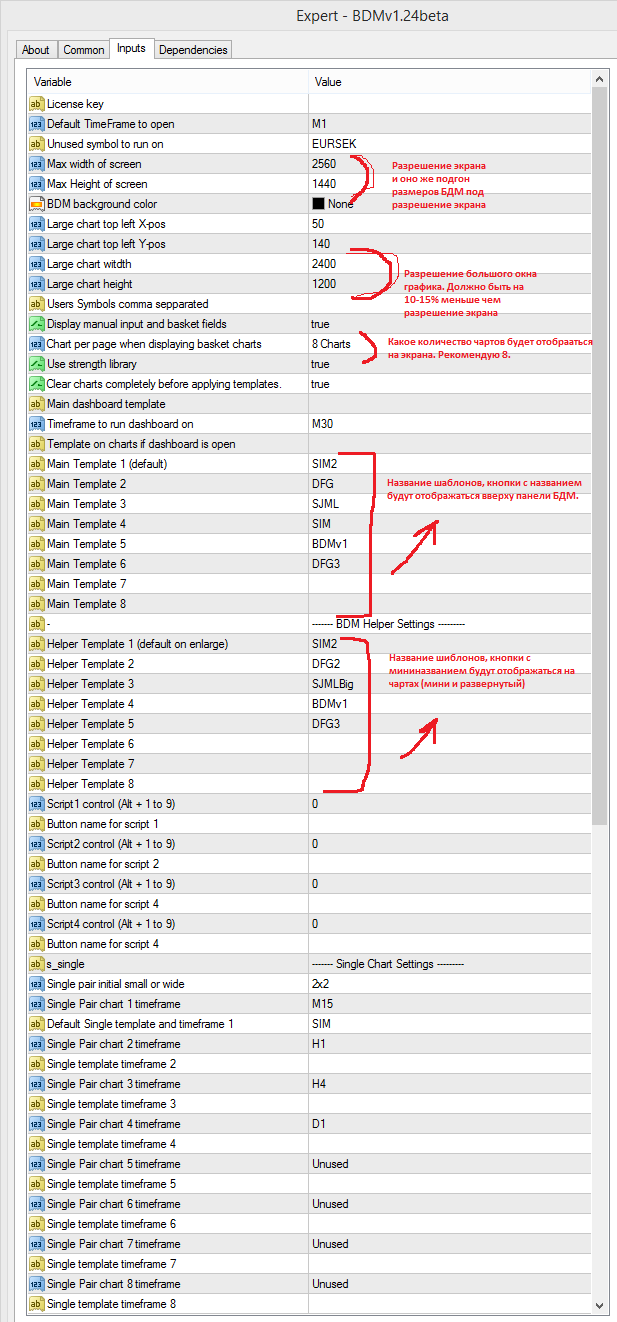Open the Dependencies tab

point(193,49)
